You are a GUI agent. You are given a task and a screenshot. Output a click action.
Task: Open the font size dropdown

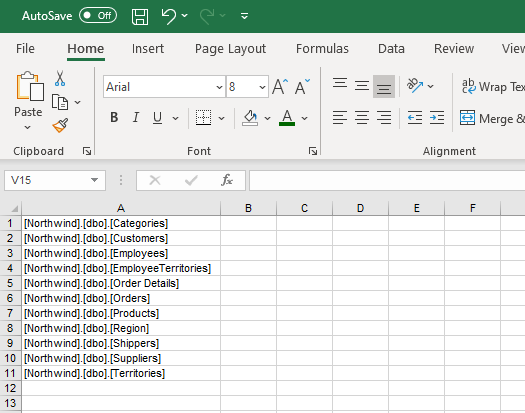[x=262, y=87]
